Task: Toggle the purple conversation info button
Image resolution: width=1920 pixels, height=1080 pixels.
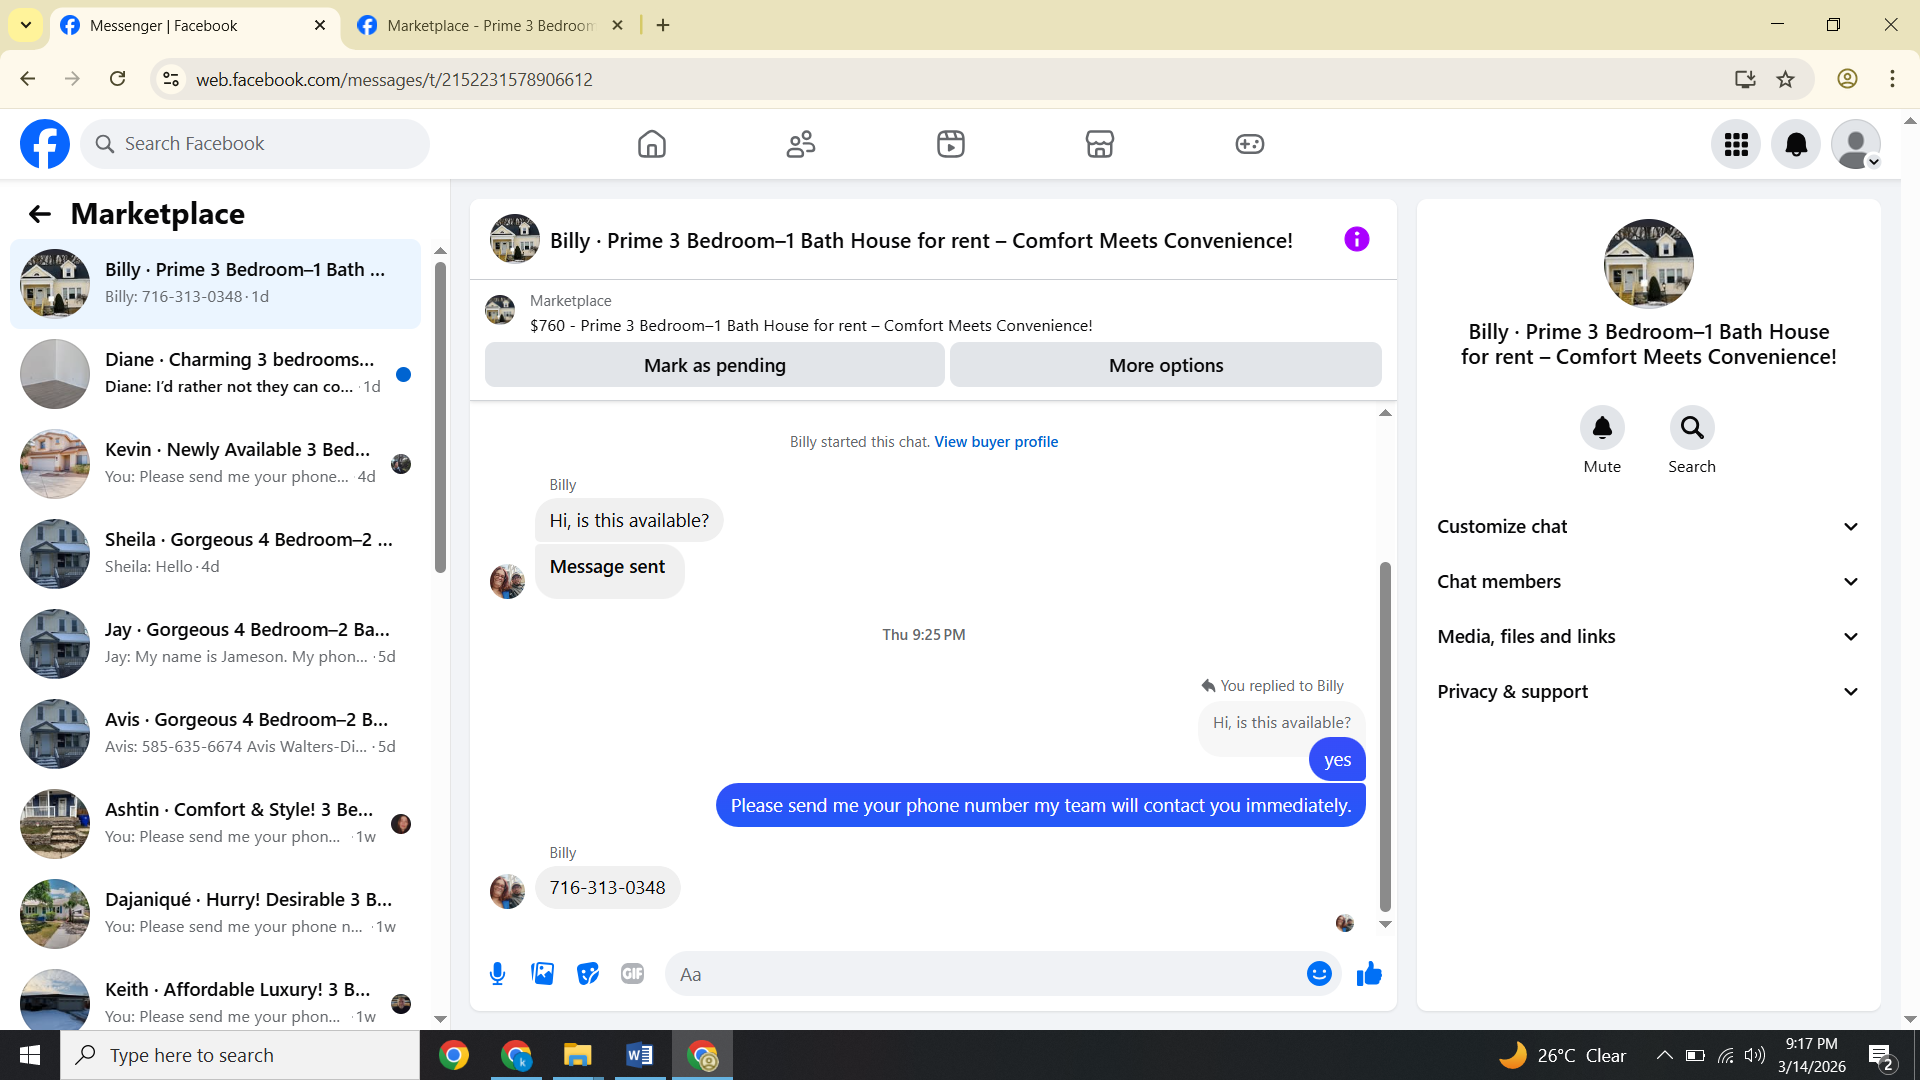Action: 1356,240
